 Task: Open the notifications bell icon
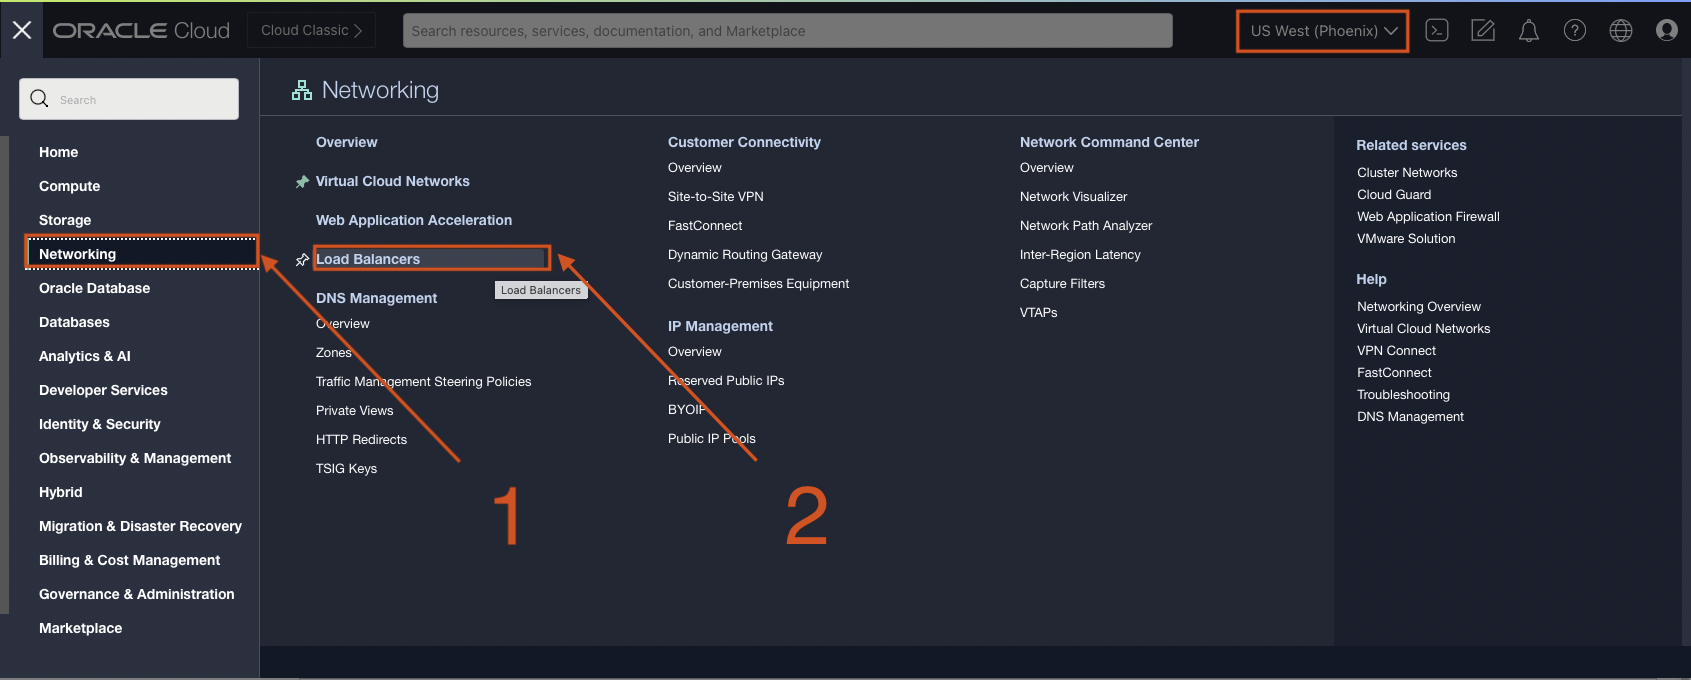pyautogui.click(x=1528, y=31)
